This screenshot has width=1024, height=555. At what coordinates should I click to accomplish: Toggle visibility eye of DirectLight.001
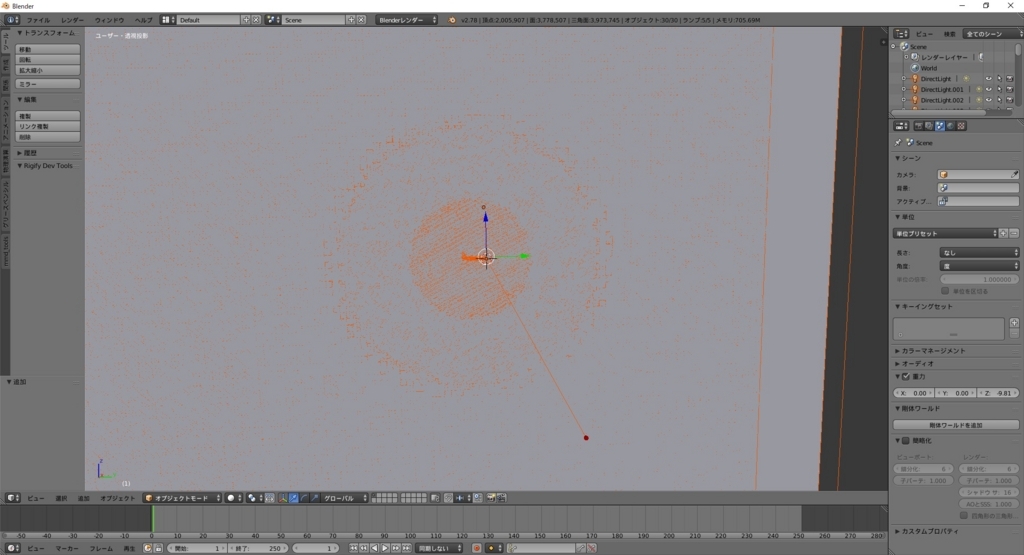pos(988,89)
